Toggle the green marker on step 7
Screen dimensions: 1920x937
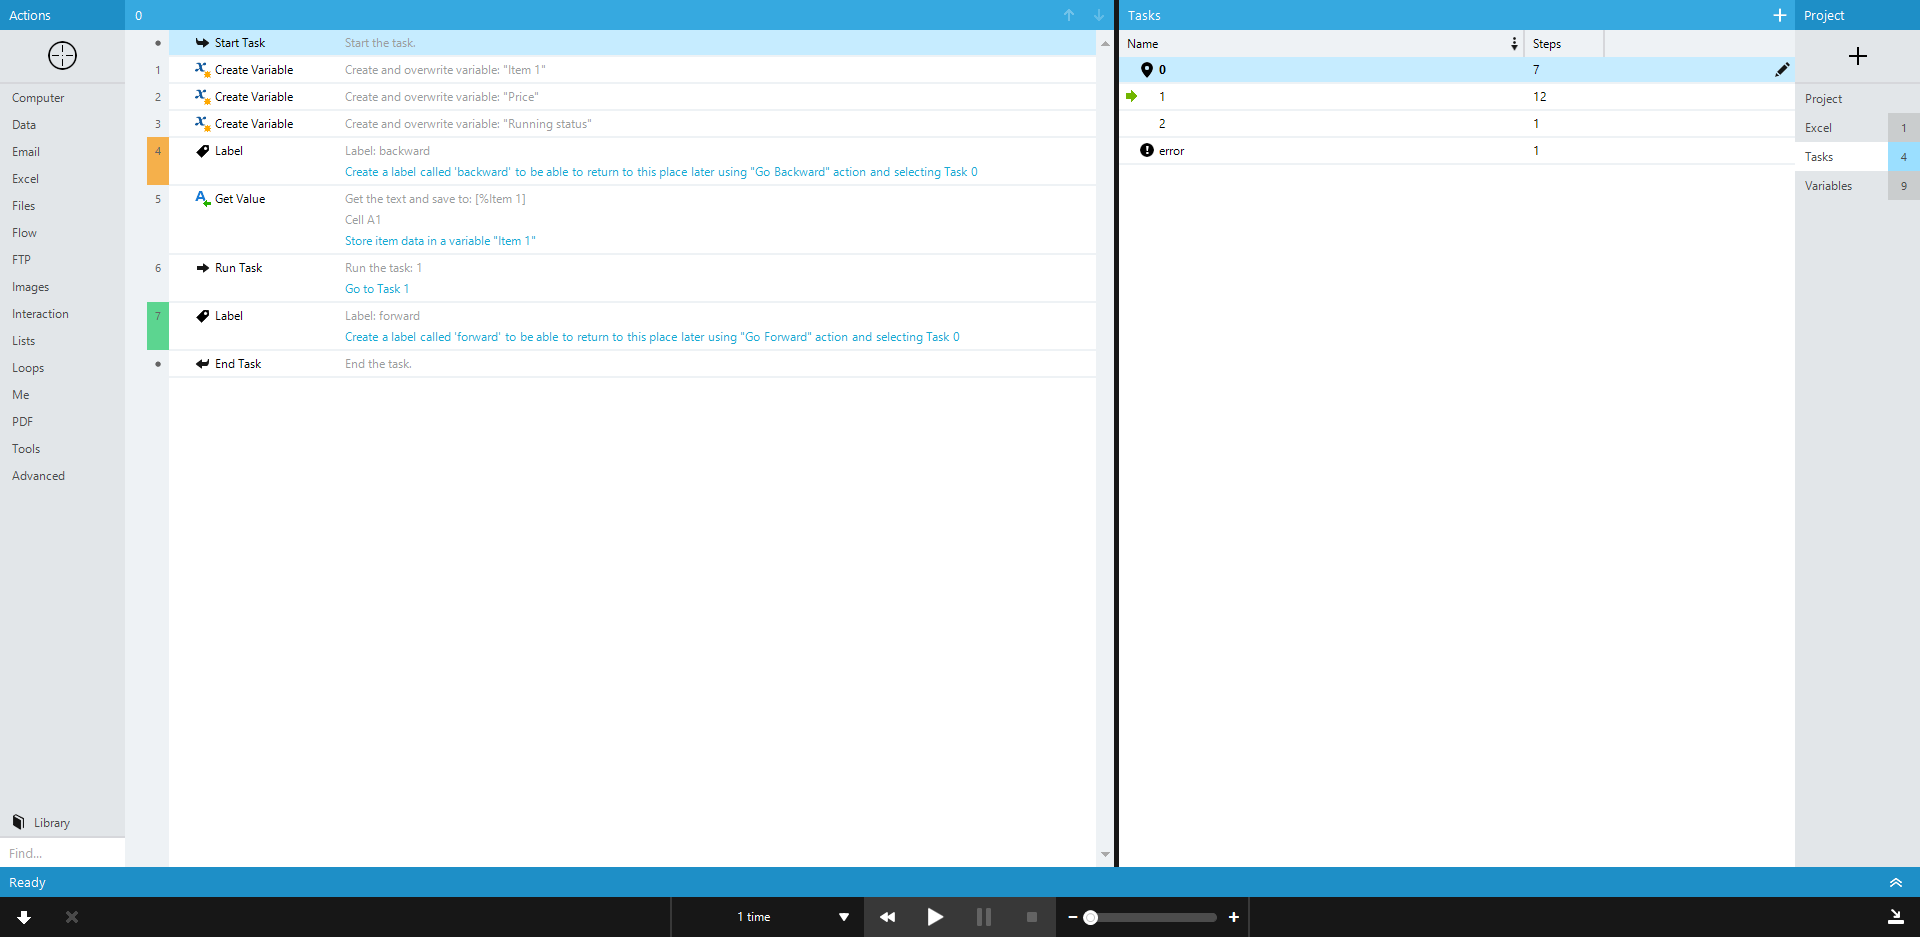(158, 326)
